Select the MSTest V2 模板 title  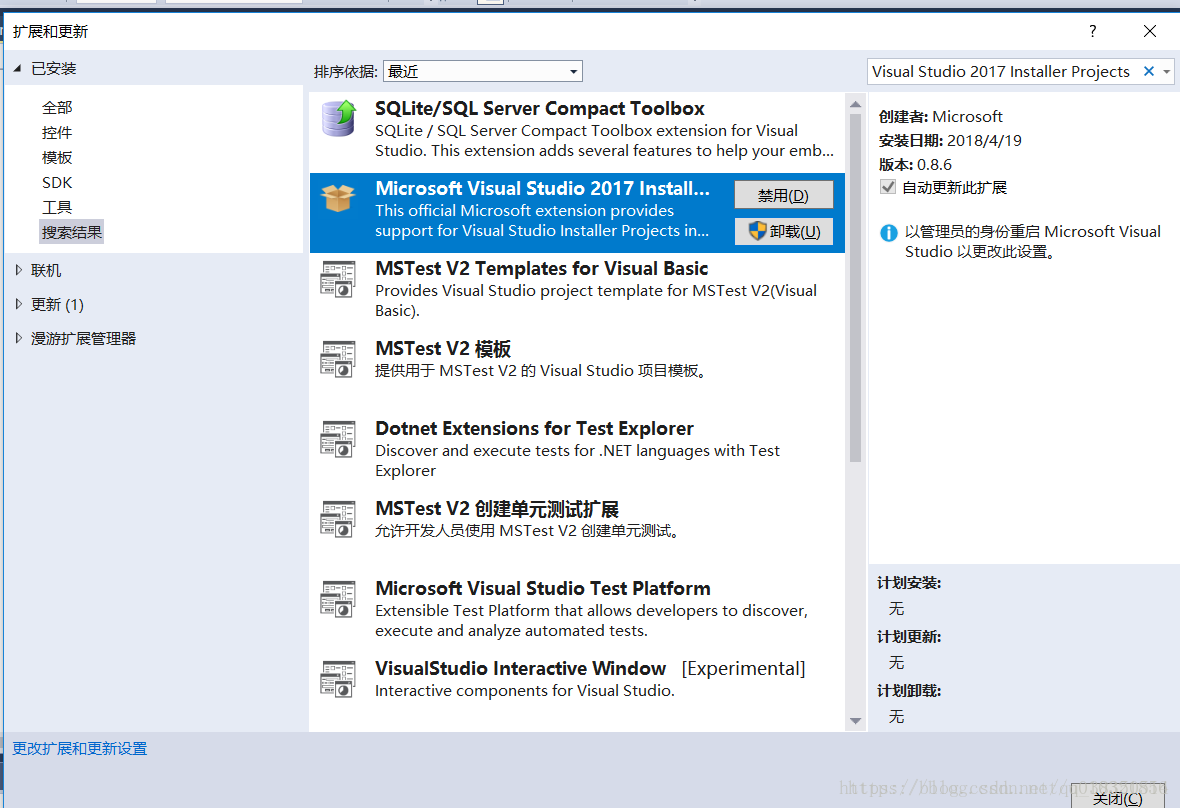[x=442, y=348]
